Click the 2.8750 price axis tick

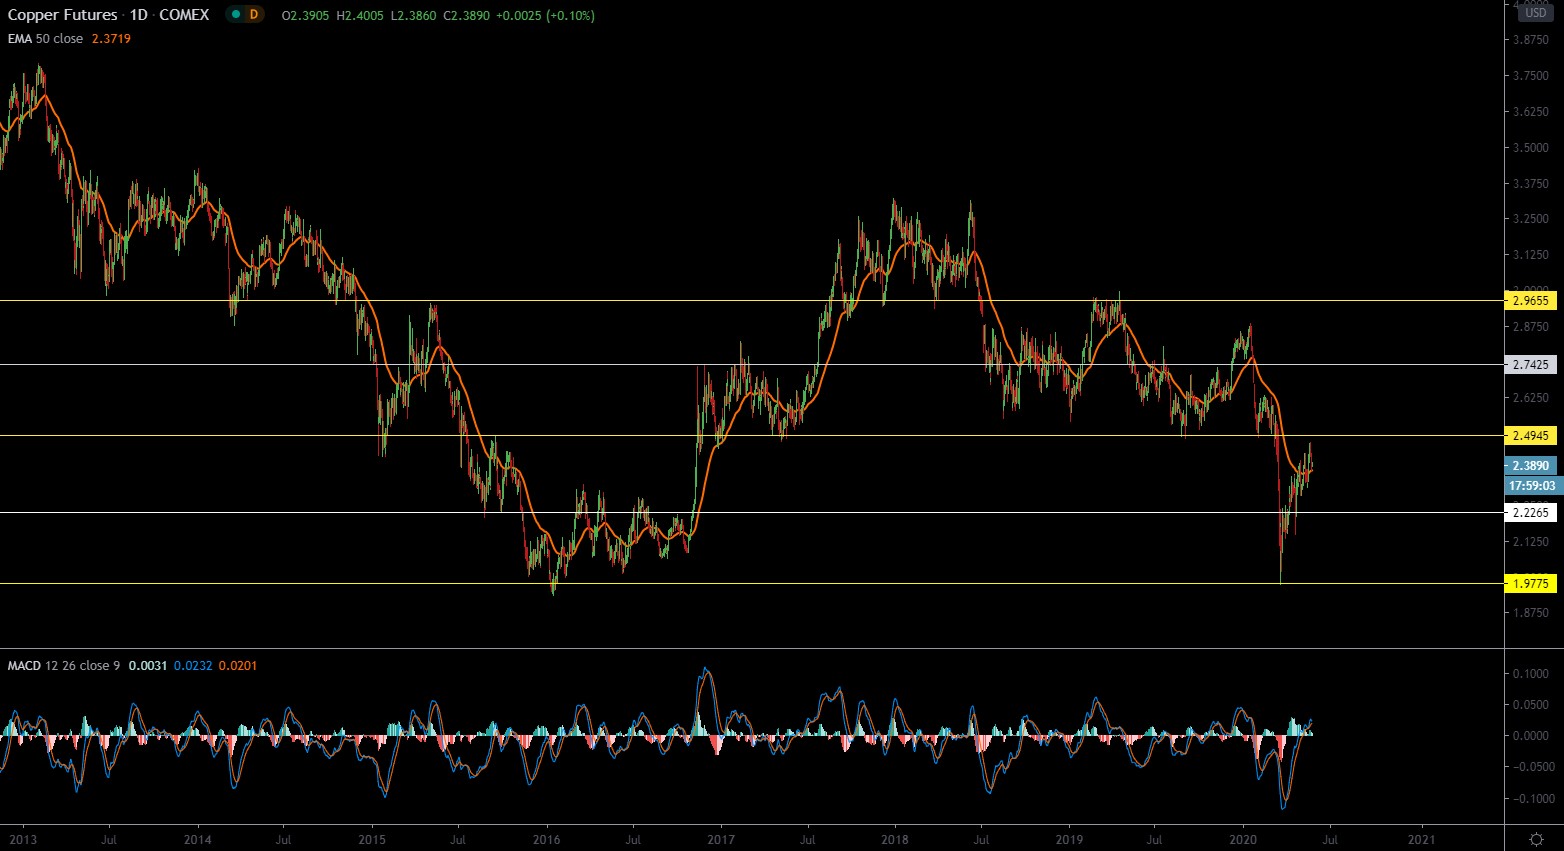click(x=1531, y=327)
